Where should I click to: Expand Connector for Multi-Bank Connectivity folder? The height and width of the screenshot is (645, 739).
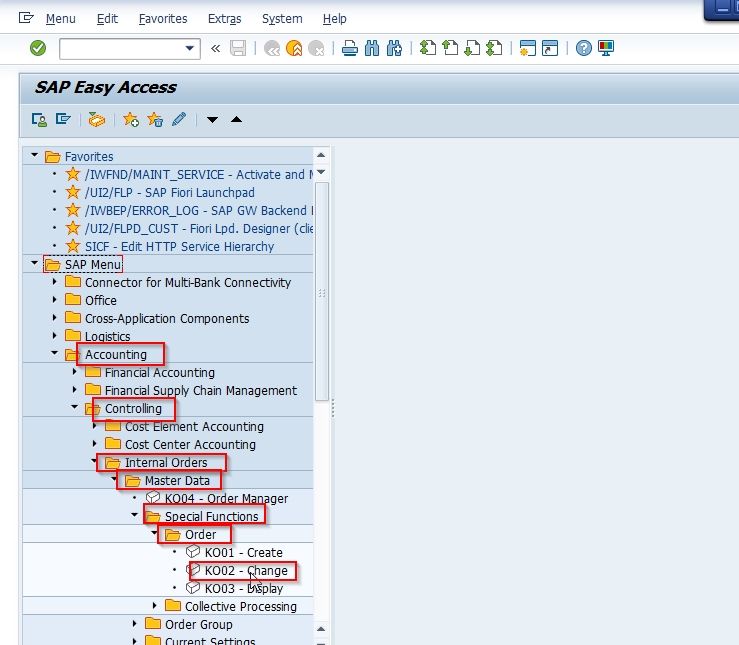point(54,282)
